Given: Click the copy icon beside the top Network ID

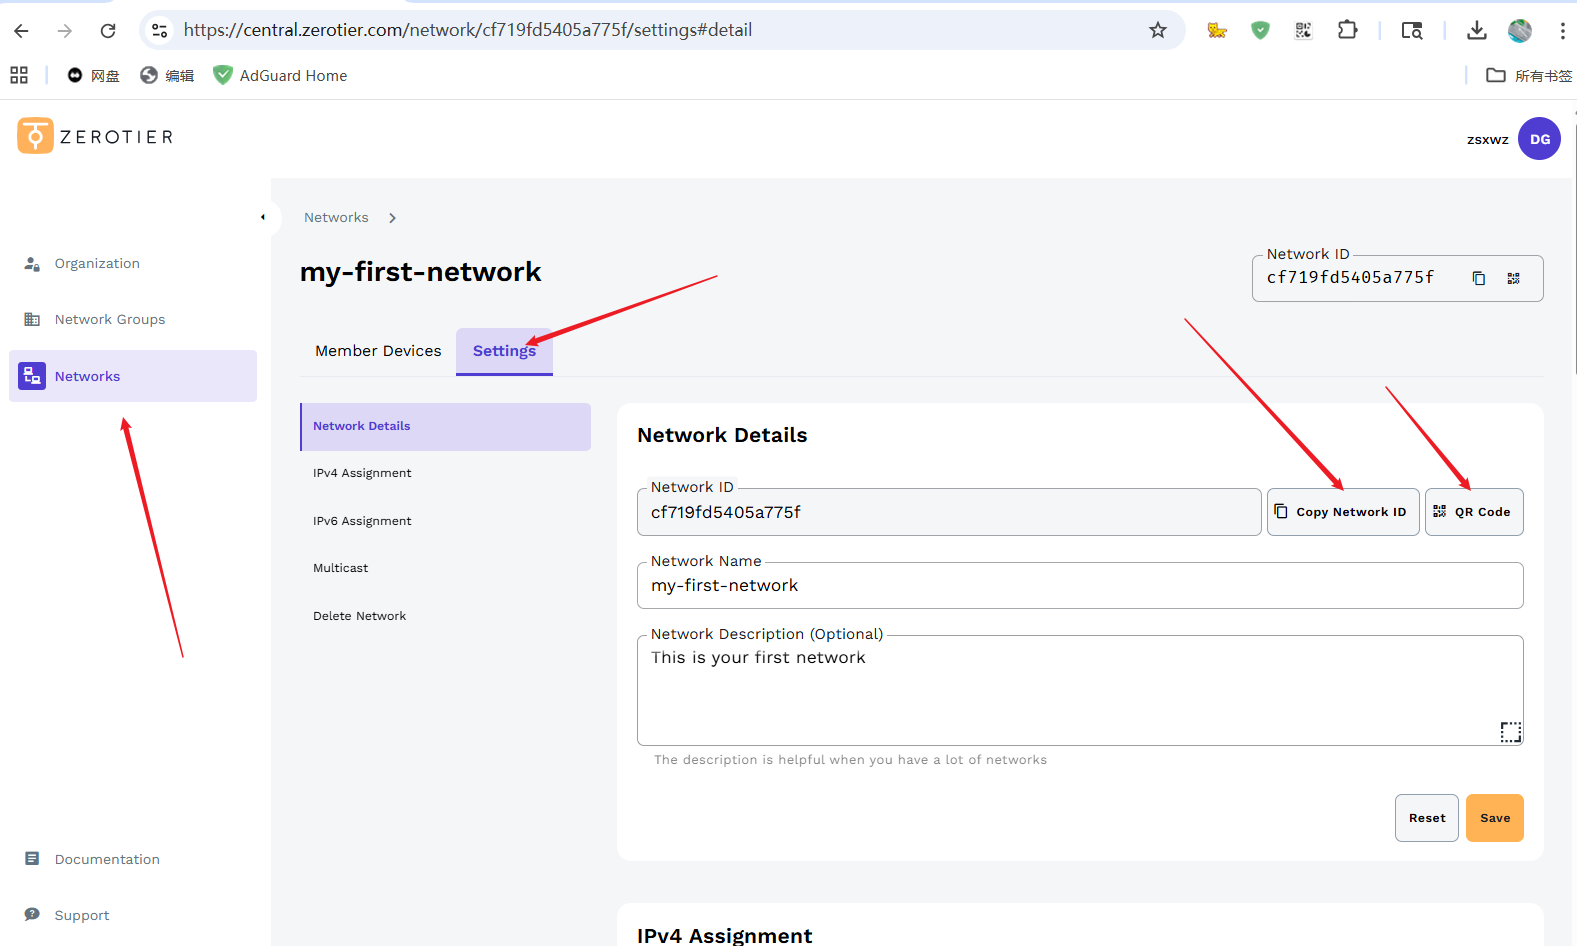Looking at the screenshot, I should coord(1478,279).
